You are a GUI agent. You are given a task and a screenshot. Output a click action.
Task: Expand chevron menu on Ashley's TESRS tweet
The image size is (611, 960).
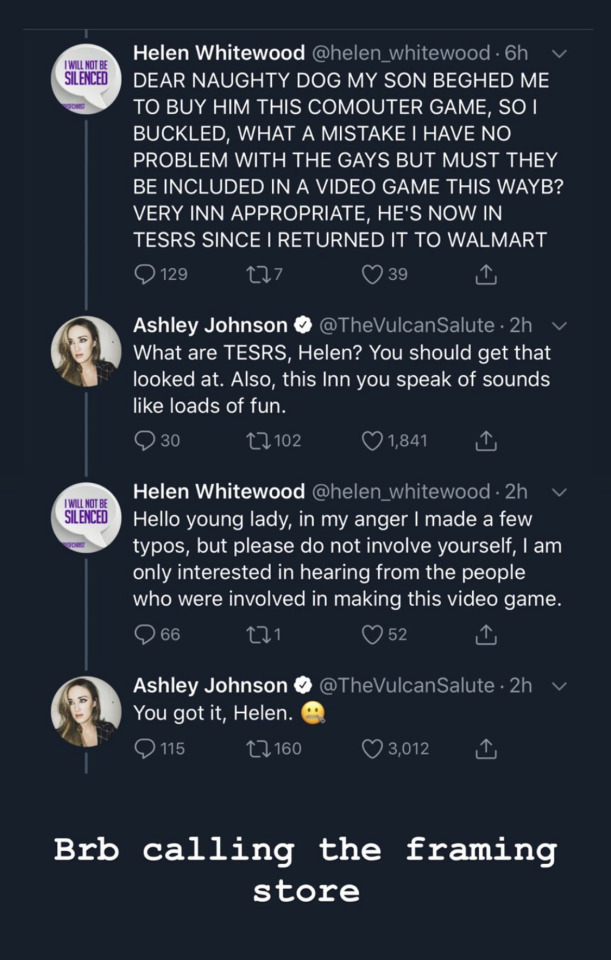click(559, 326)
